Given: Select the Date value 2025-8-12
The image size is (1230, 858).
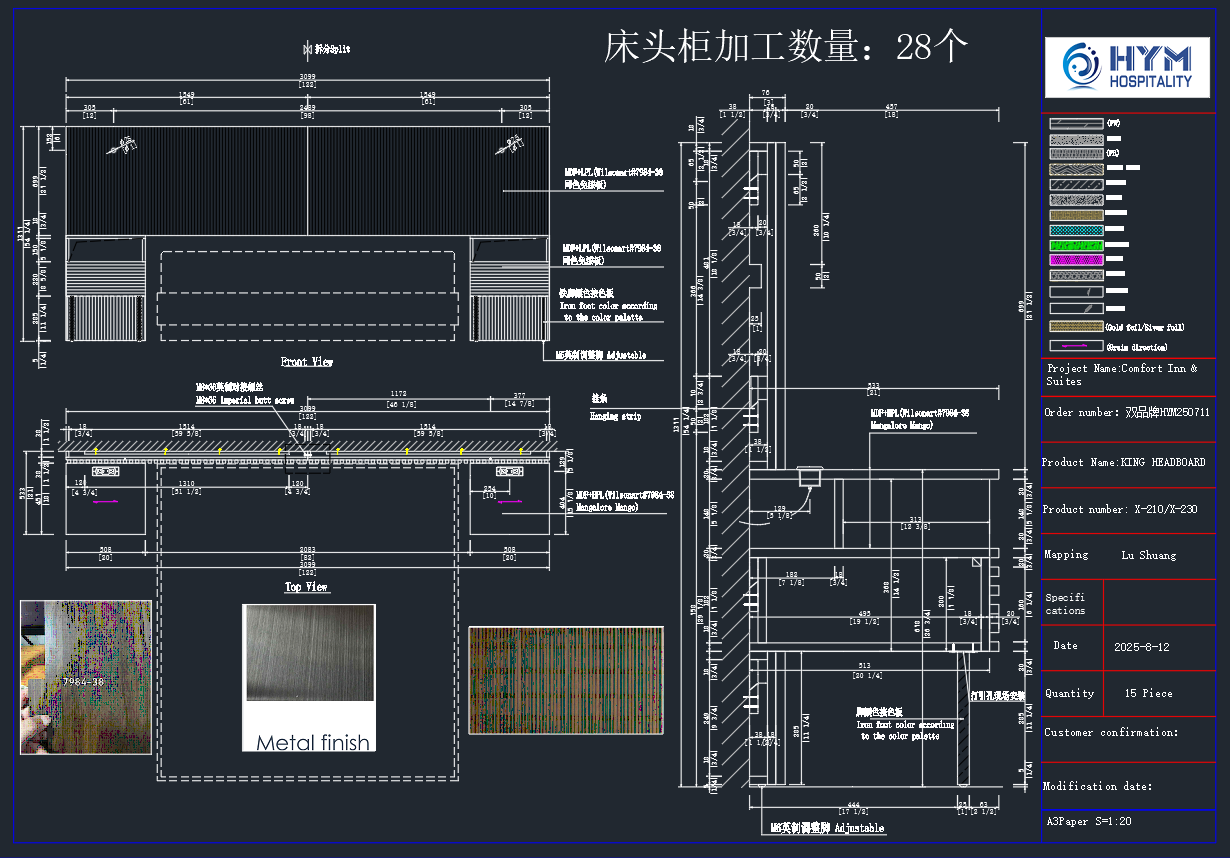Looking at the screenshot, I should click(x=1141, y=647).
